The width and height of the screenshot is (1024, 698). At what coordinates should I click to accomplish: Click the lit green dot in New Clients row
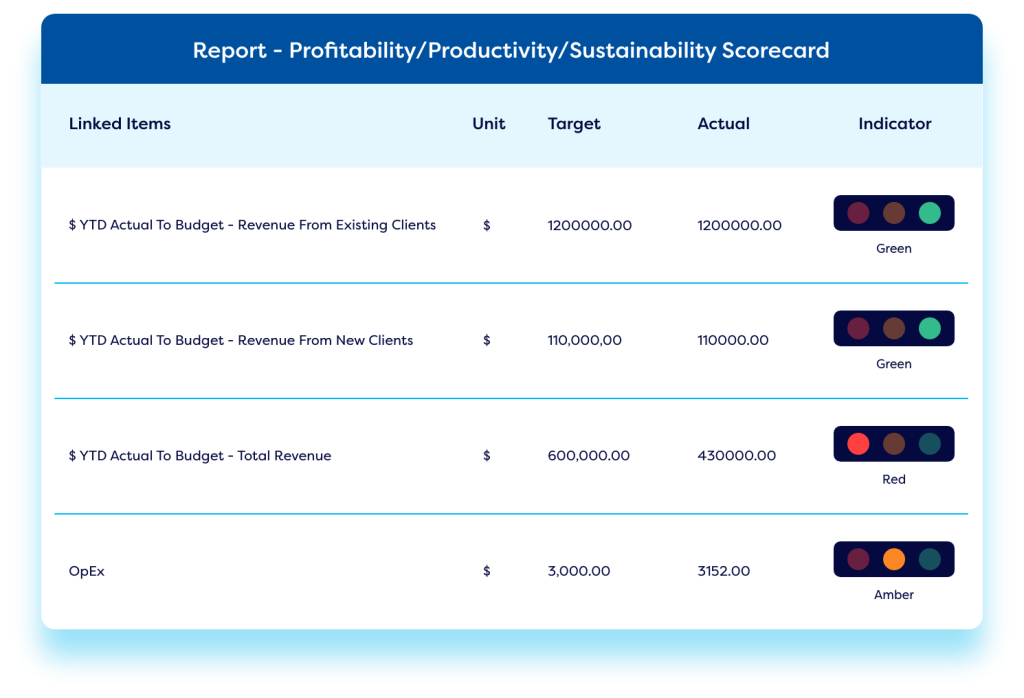click(x=930, y=329)
